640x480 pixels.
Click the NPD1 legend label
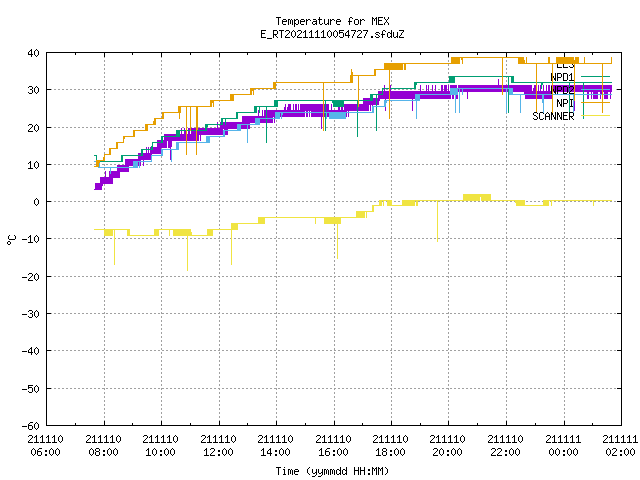[x=562, y=77]
